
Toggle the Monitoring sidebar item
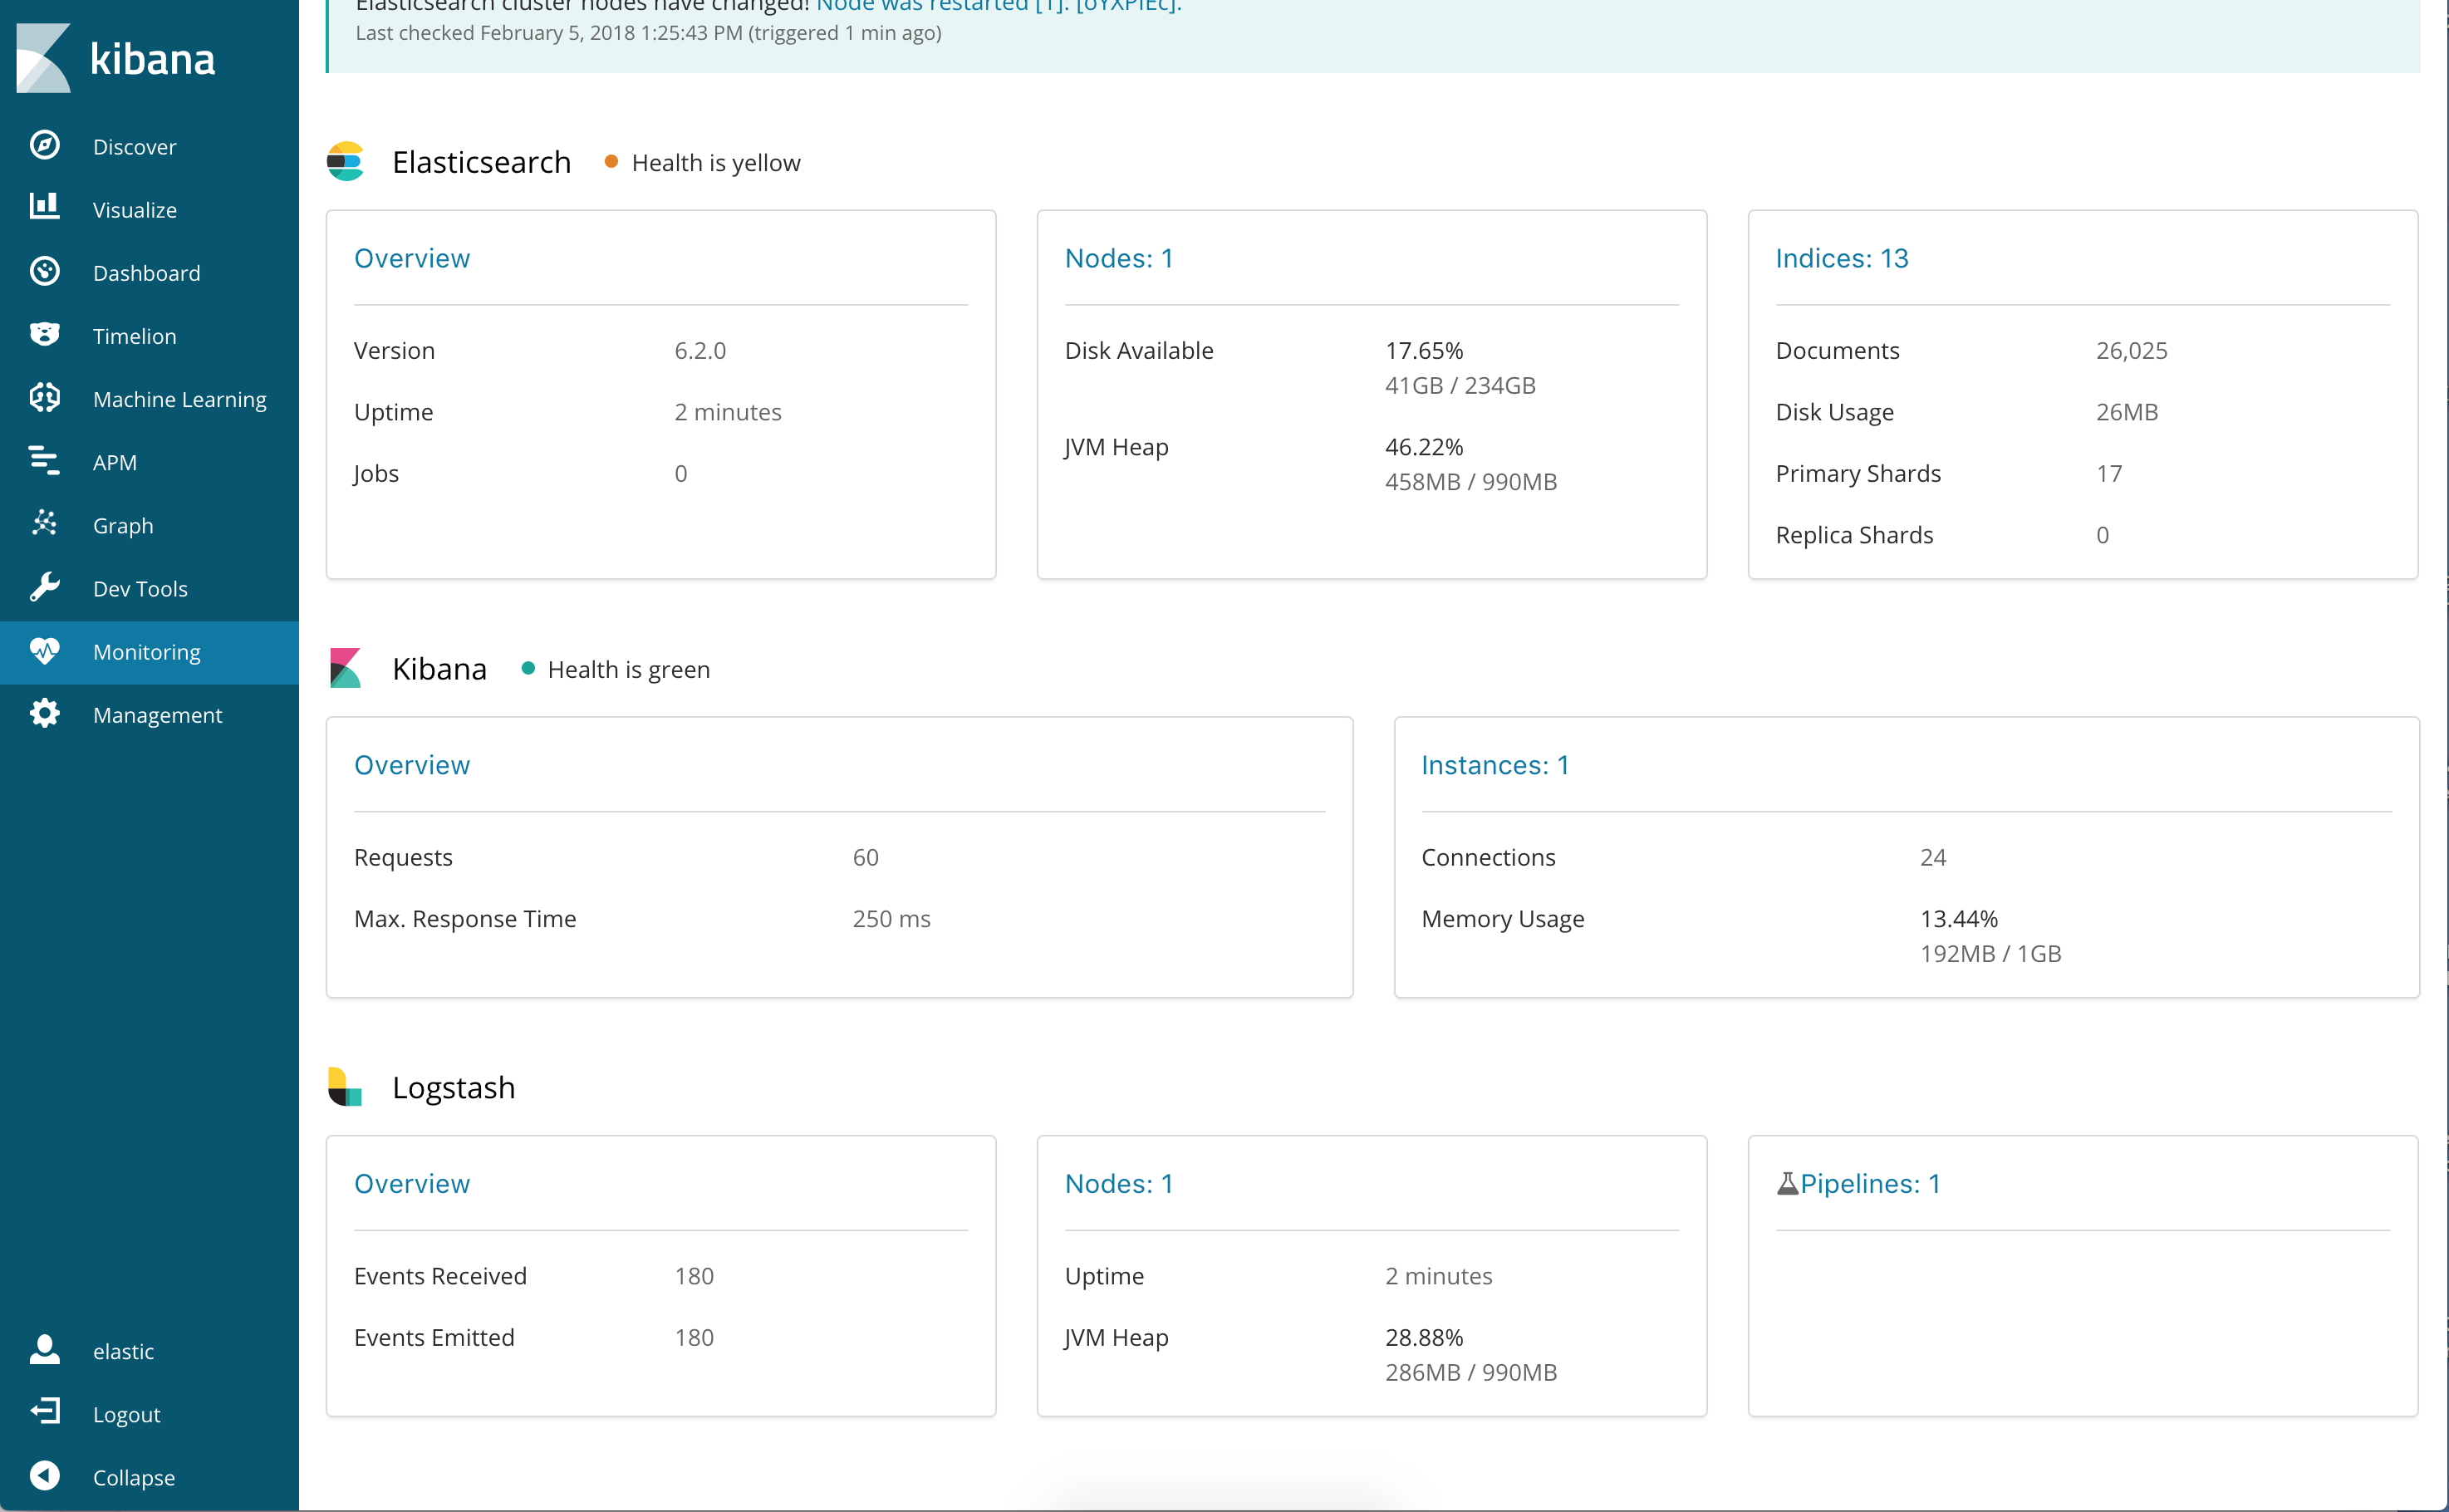click(x=147, y=651)
